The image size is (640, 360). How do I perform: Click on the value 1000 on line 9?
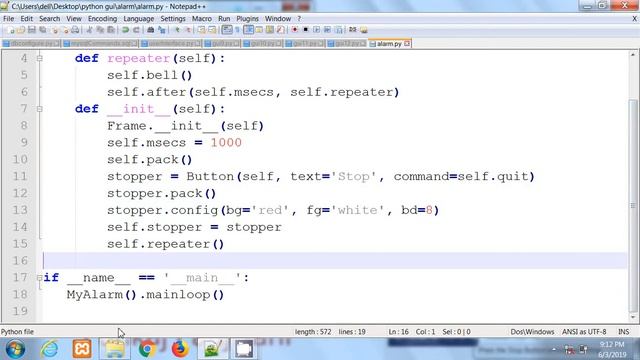coord(226,142)
